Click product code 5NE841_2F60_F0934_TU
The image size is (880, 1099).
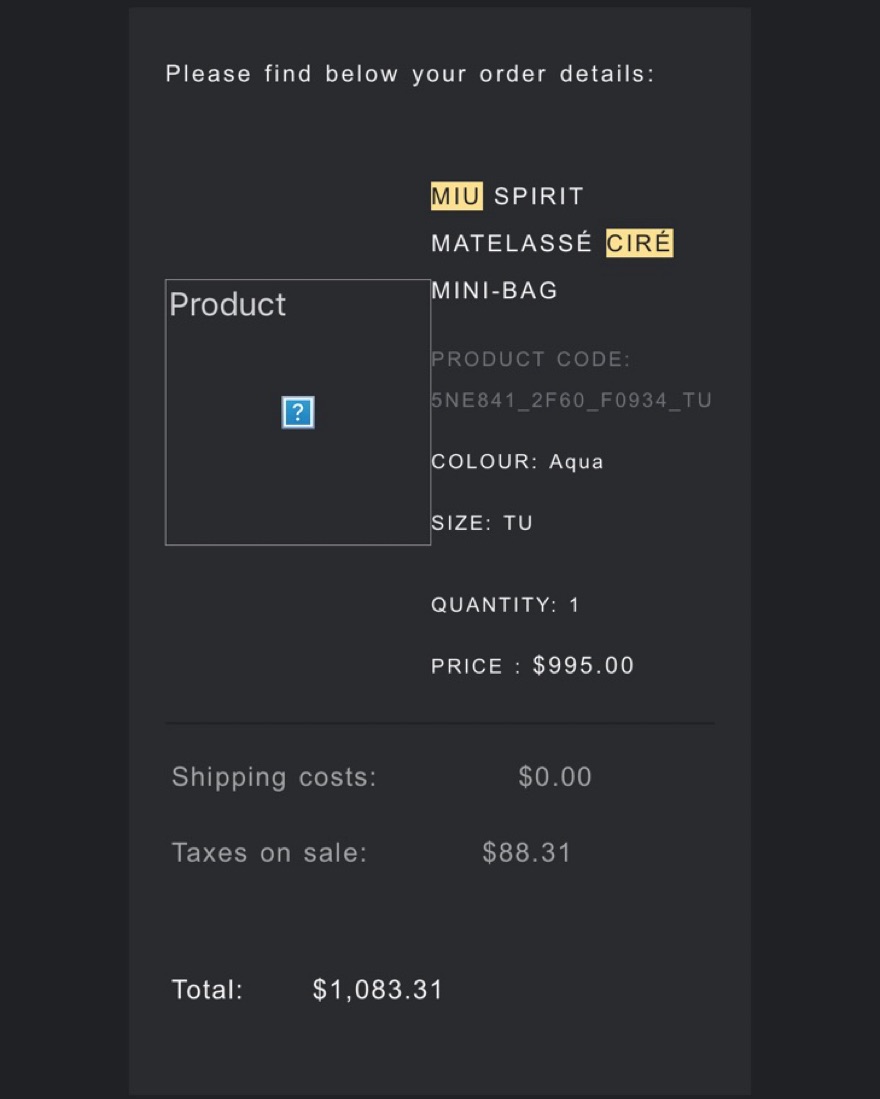(x=572, y=400)
